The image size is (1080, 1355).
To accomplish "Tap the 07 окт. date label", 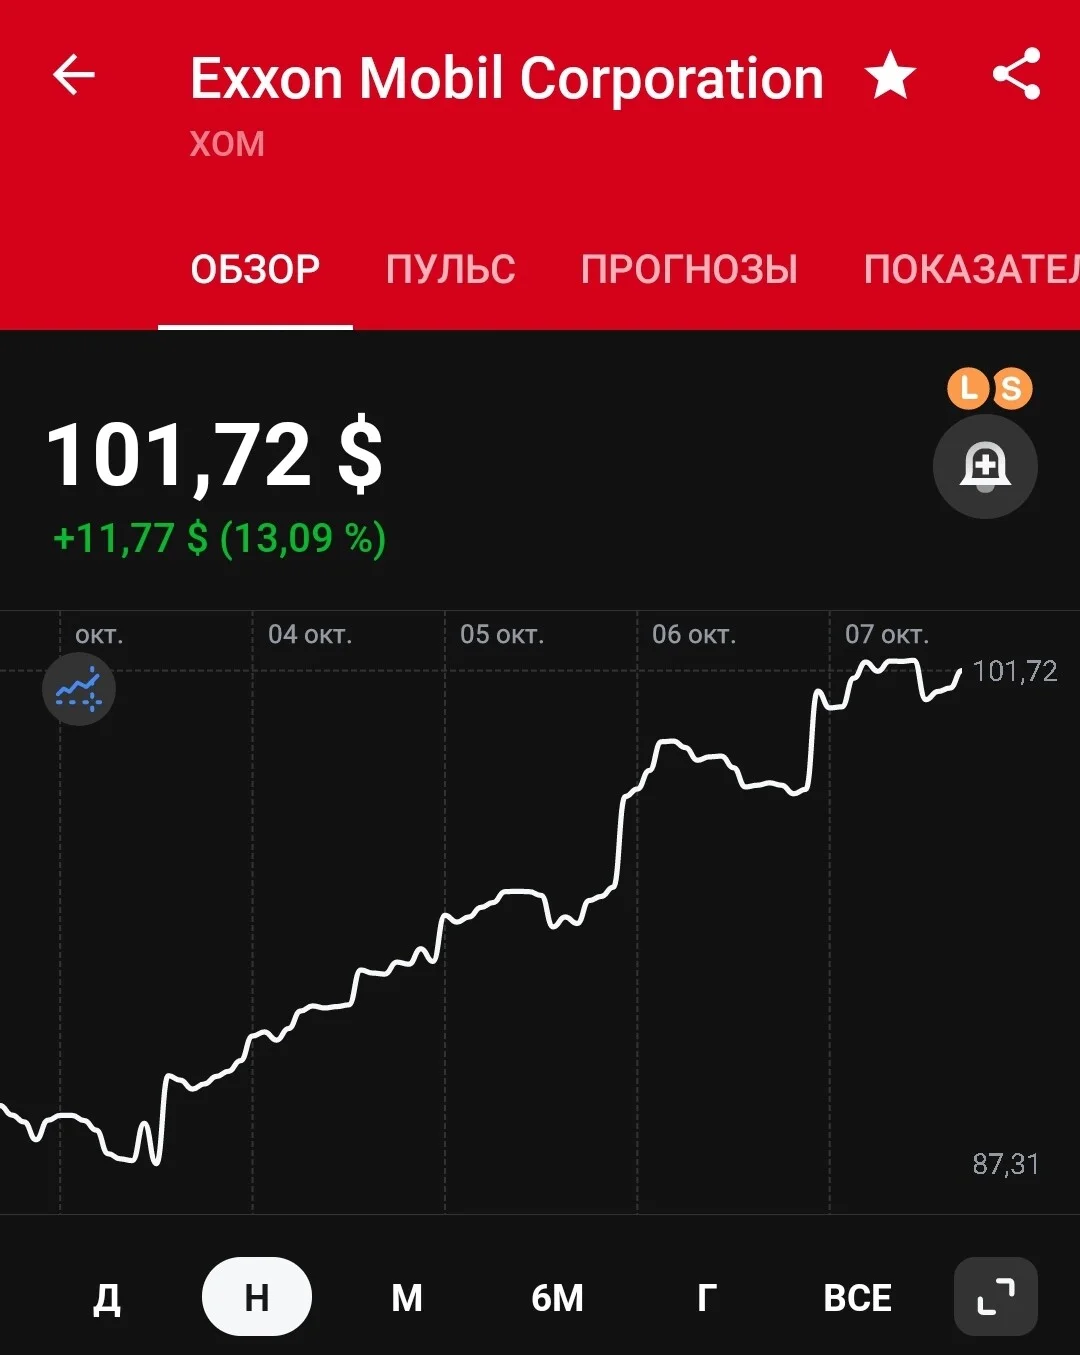I will point(887,634).
